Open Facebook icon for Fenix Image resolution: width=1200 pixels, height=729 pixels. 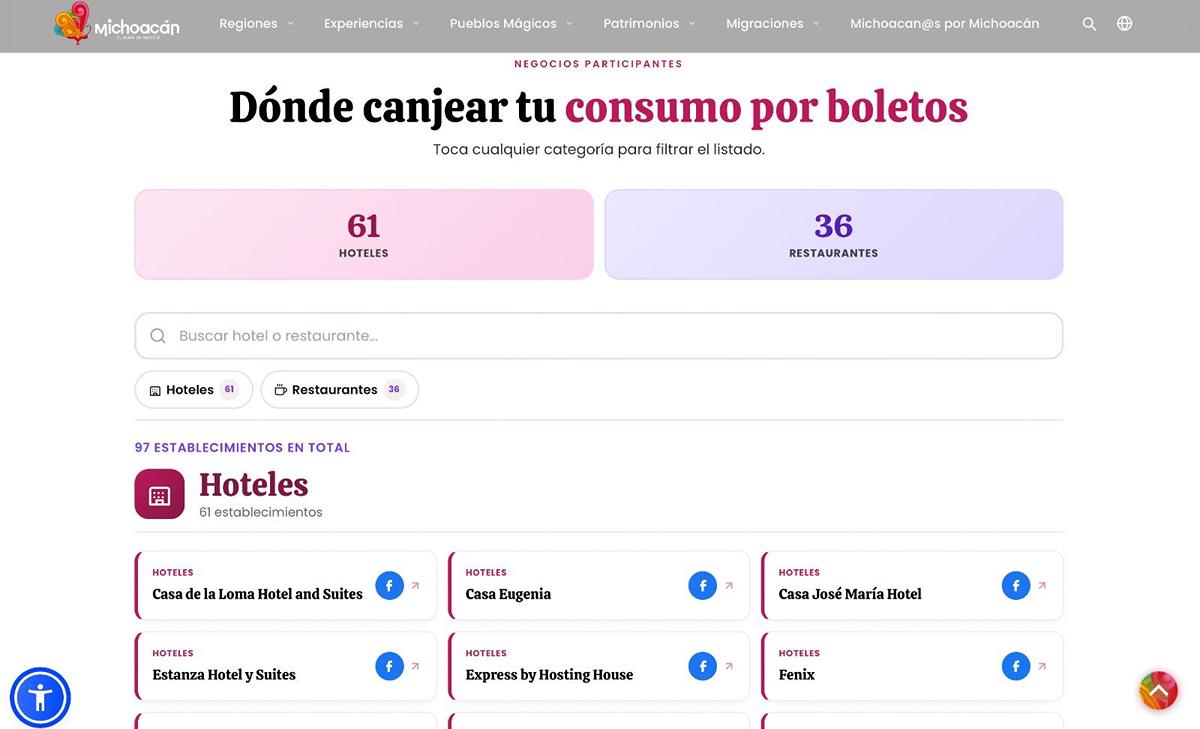tap(1016, 666)
